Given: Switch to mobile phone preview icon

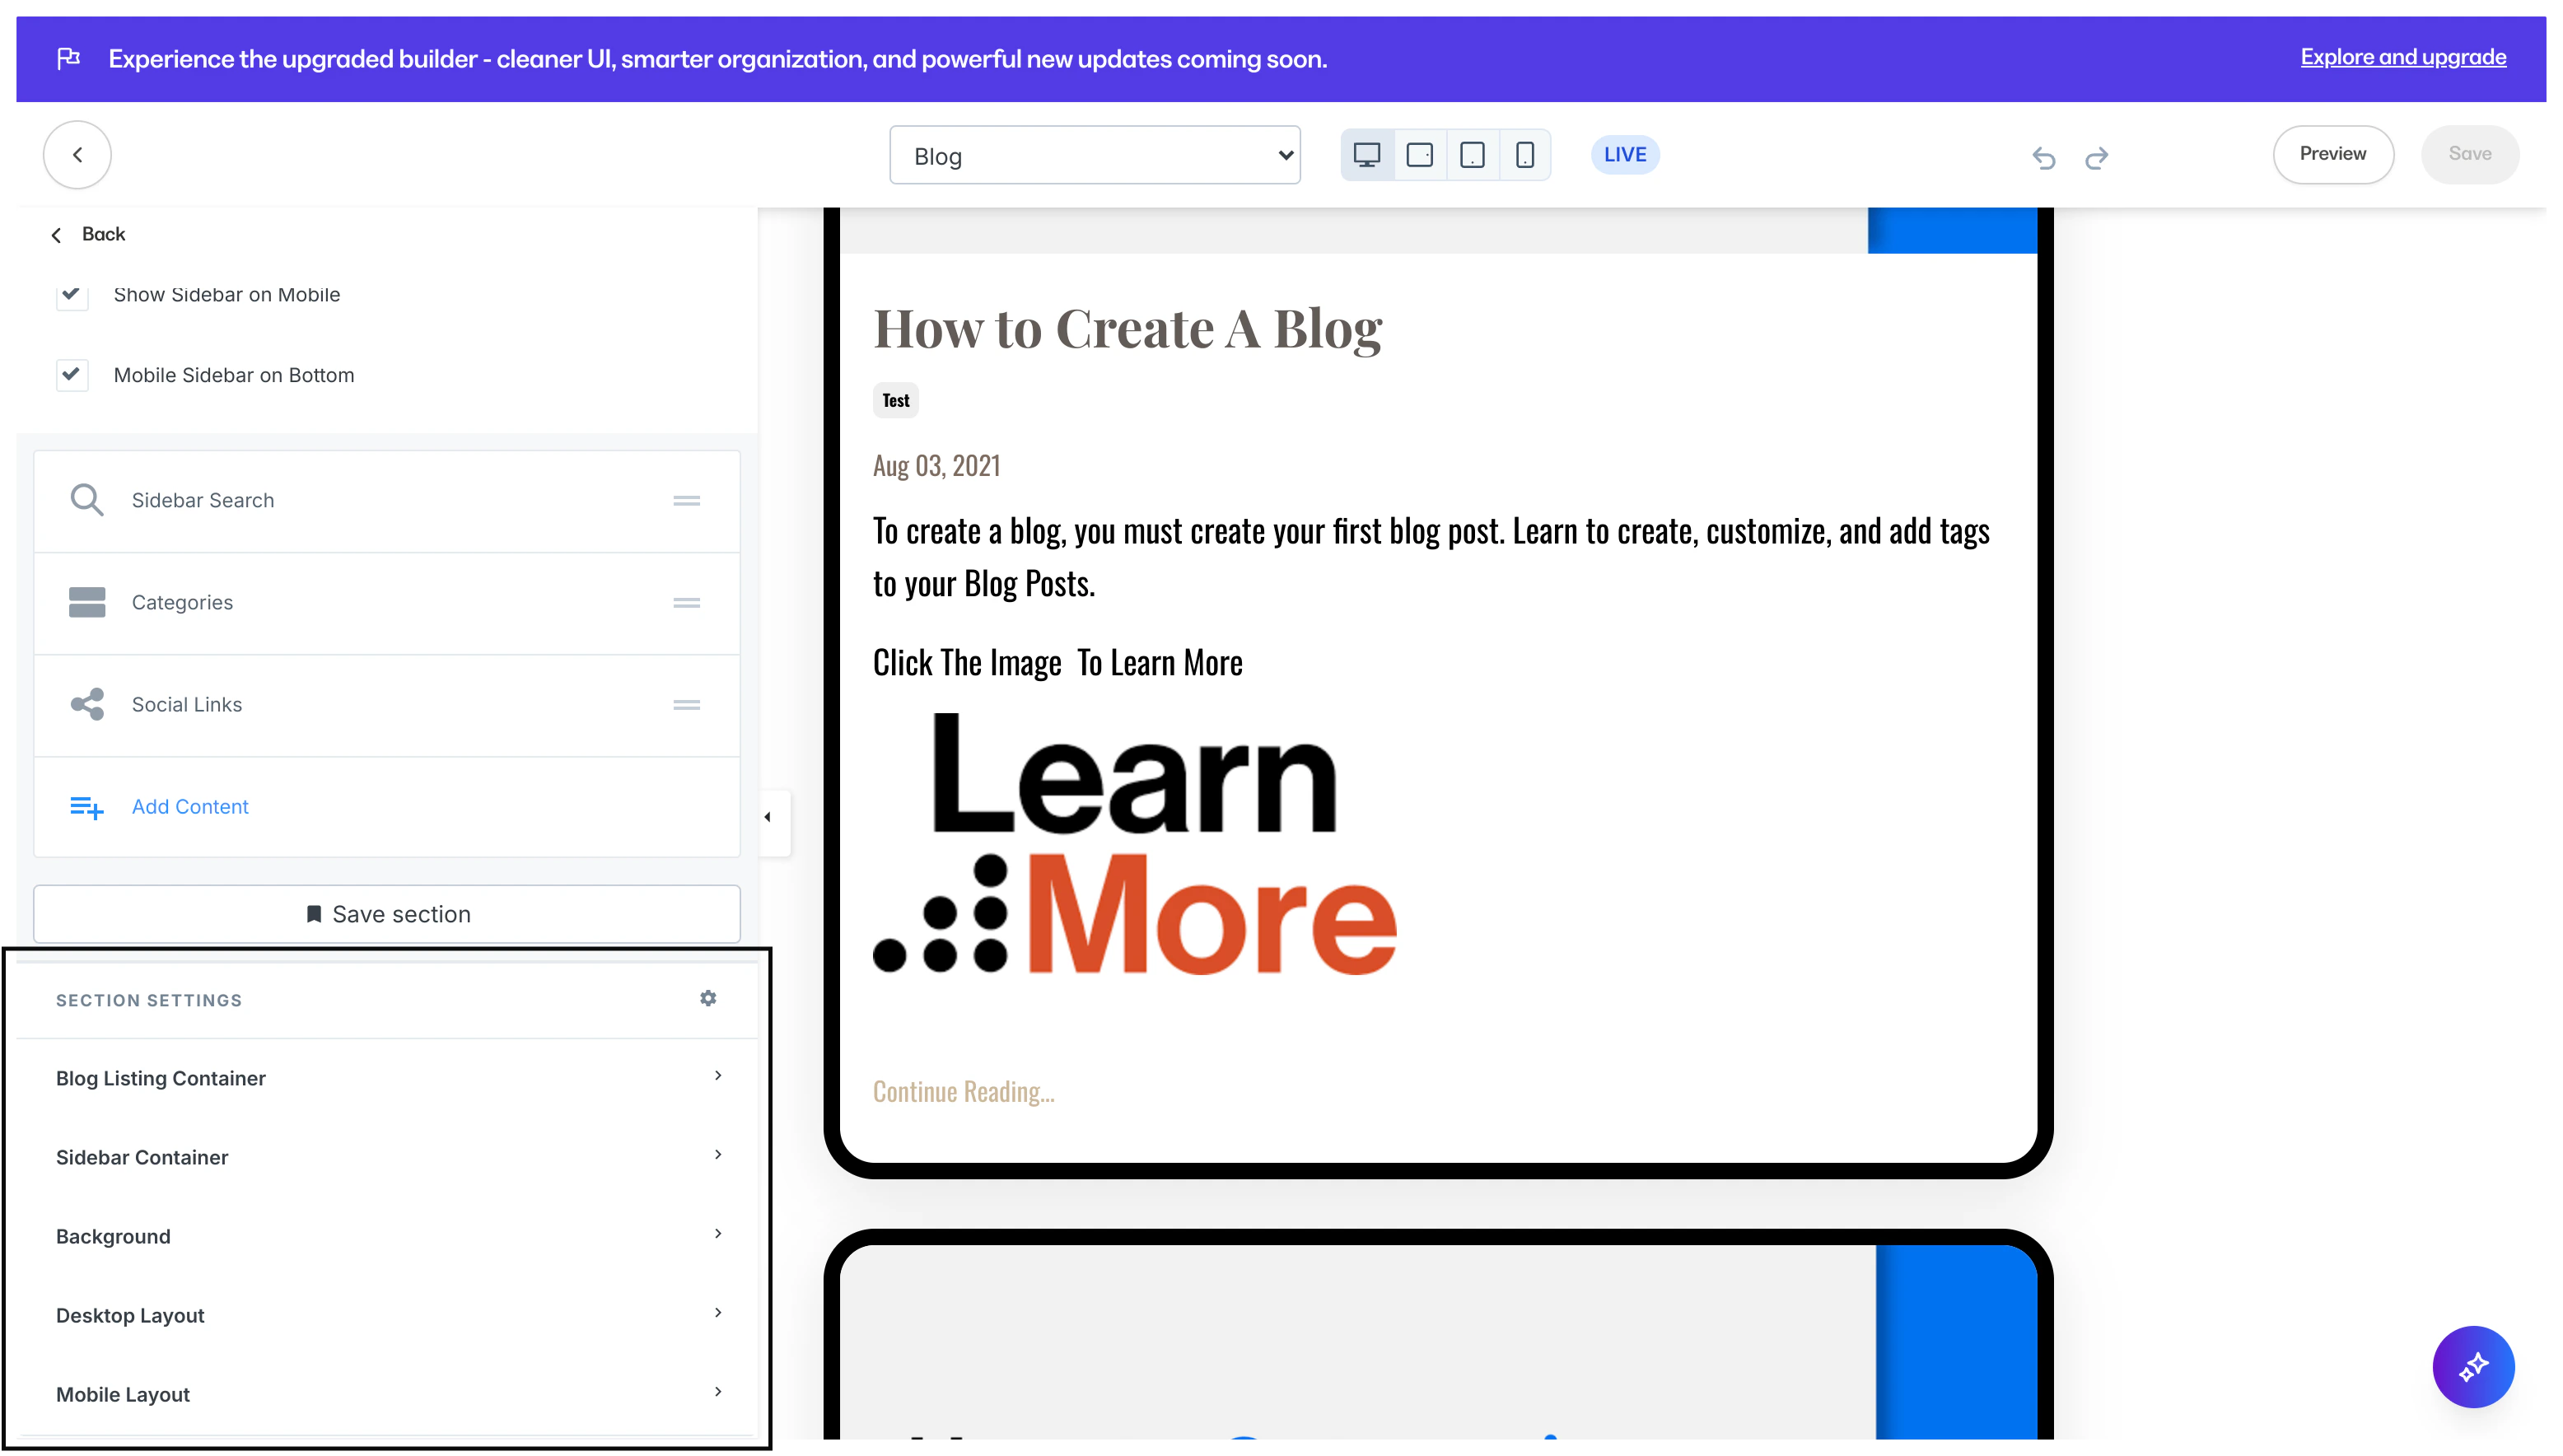Looking at the screenshot, I should tap(1524, 155).
